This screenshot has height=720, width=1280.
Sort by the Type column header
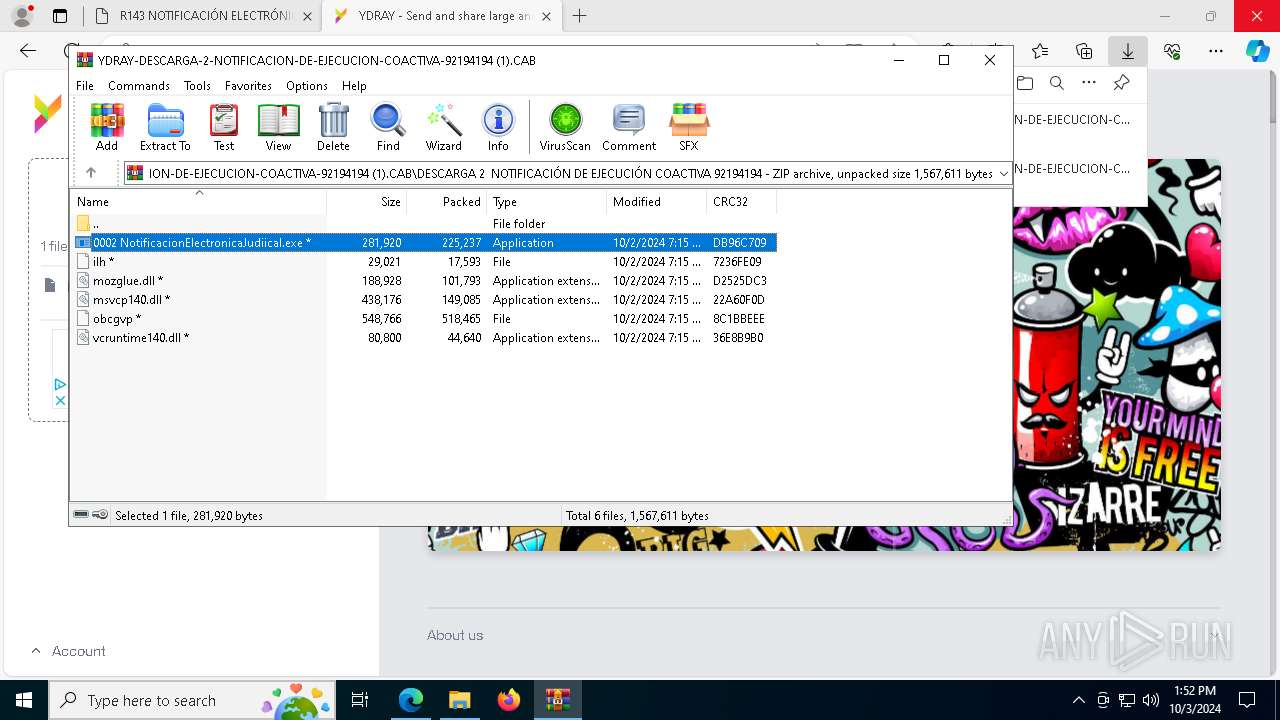(x=546, y=202)
